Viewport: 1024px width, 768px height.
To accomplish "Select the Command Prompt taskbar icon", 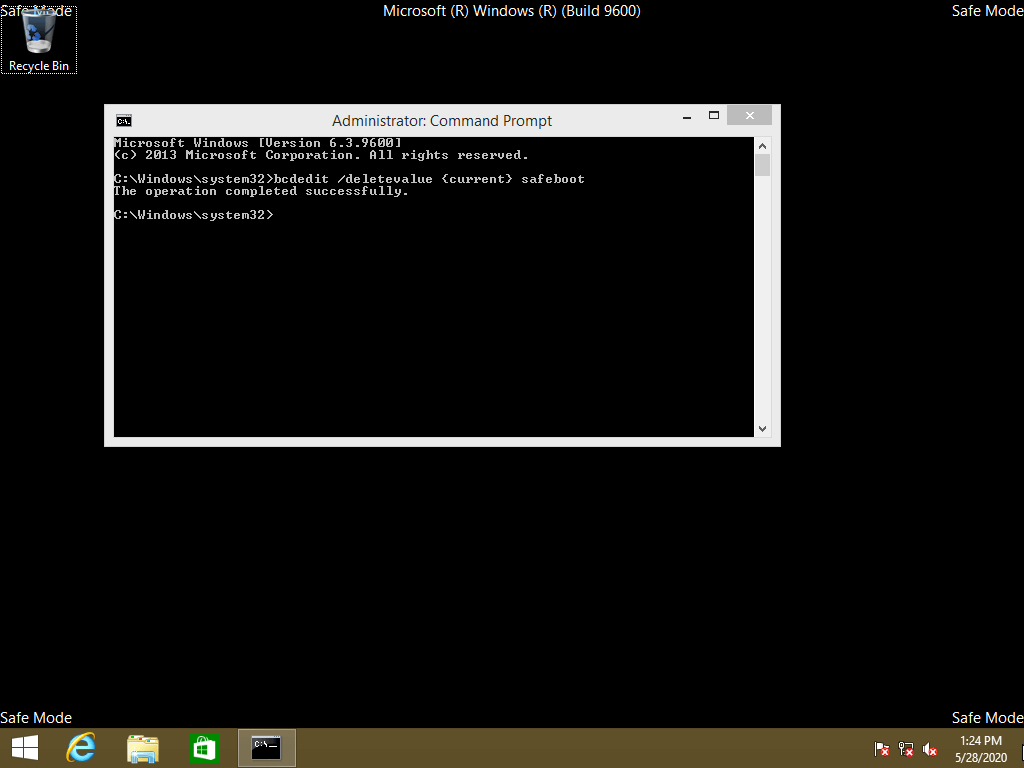I will click(266, 747).
